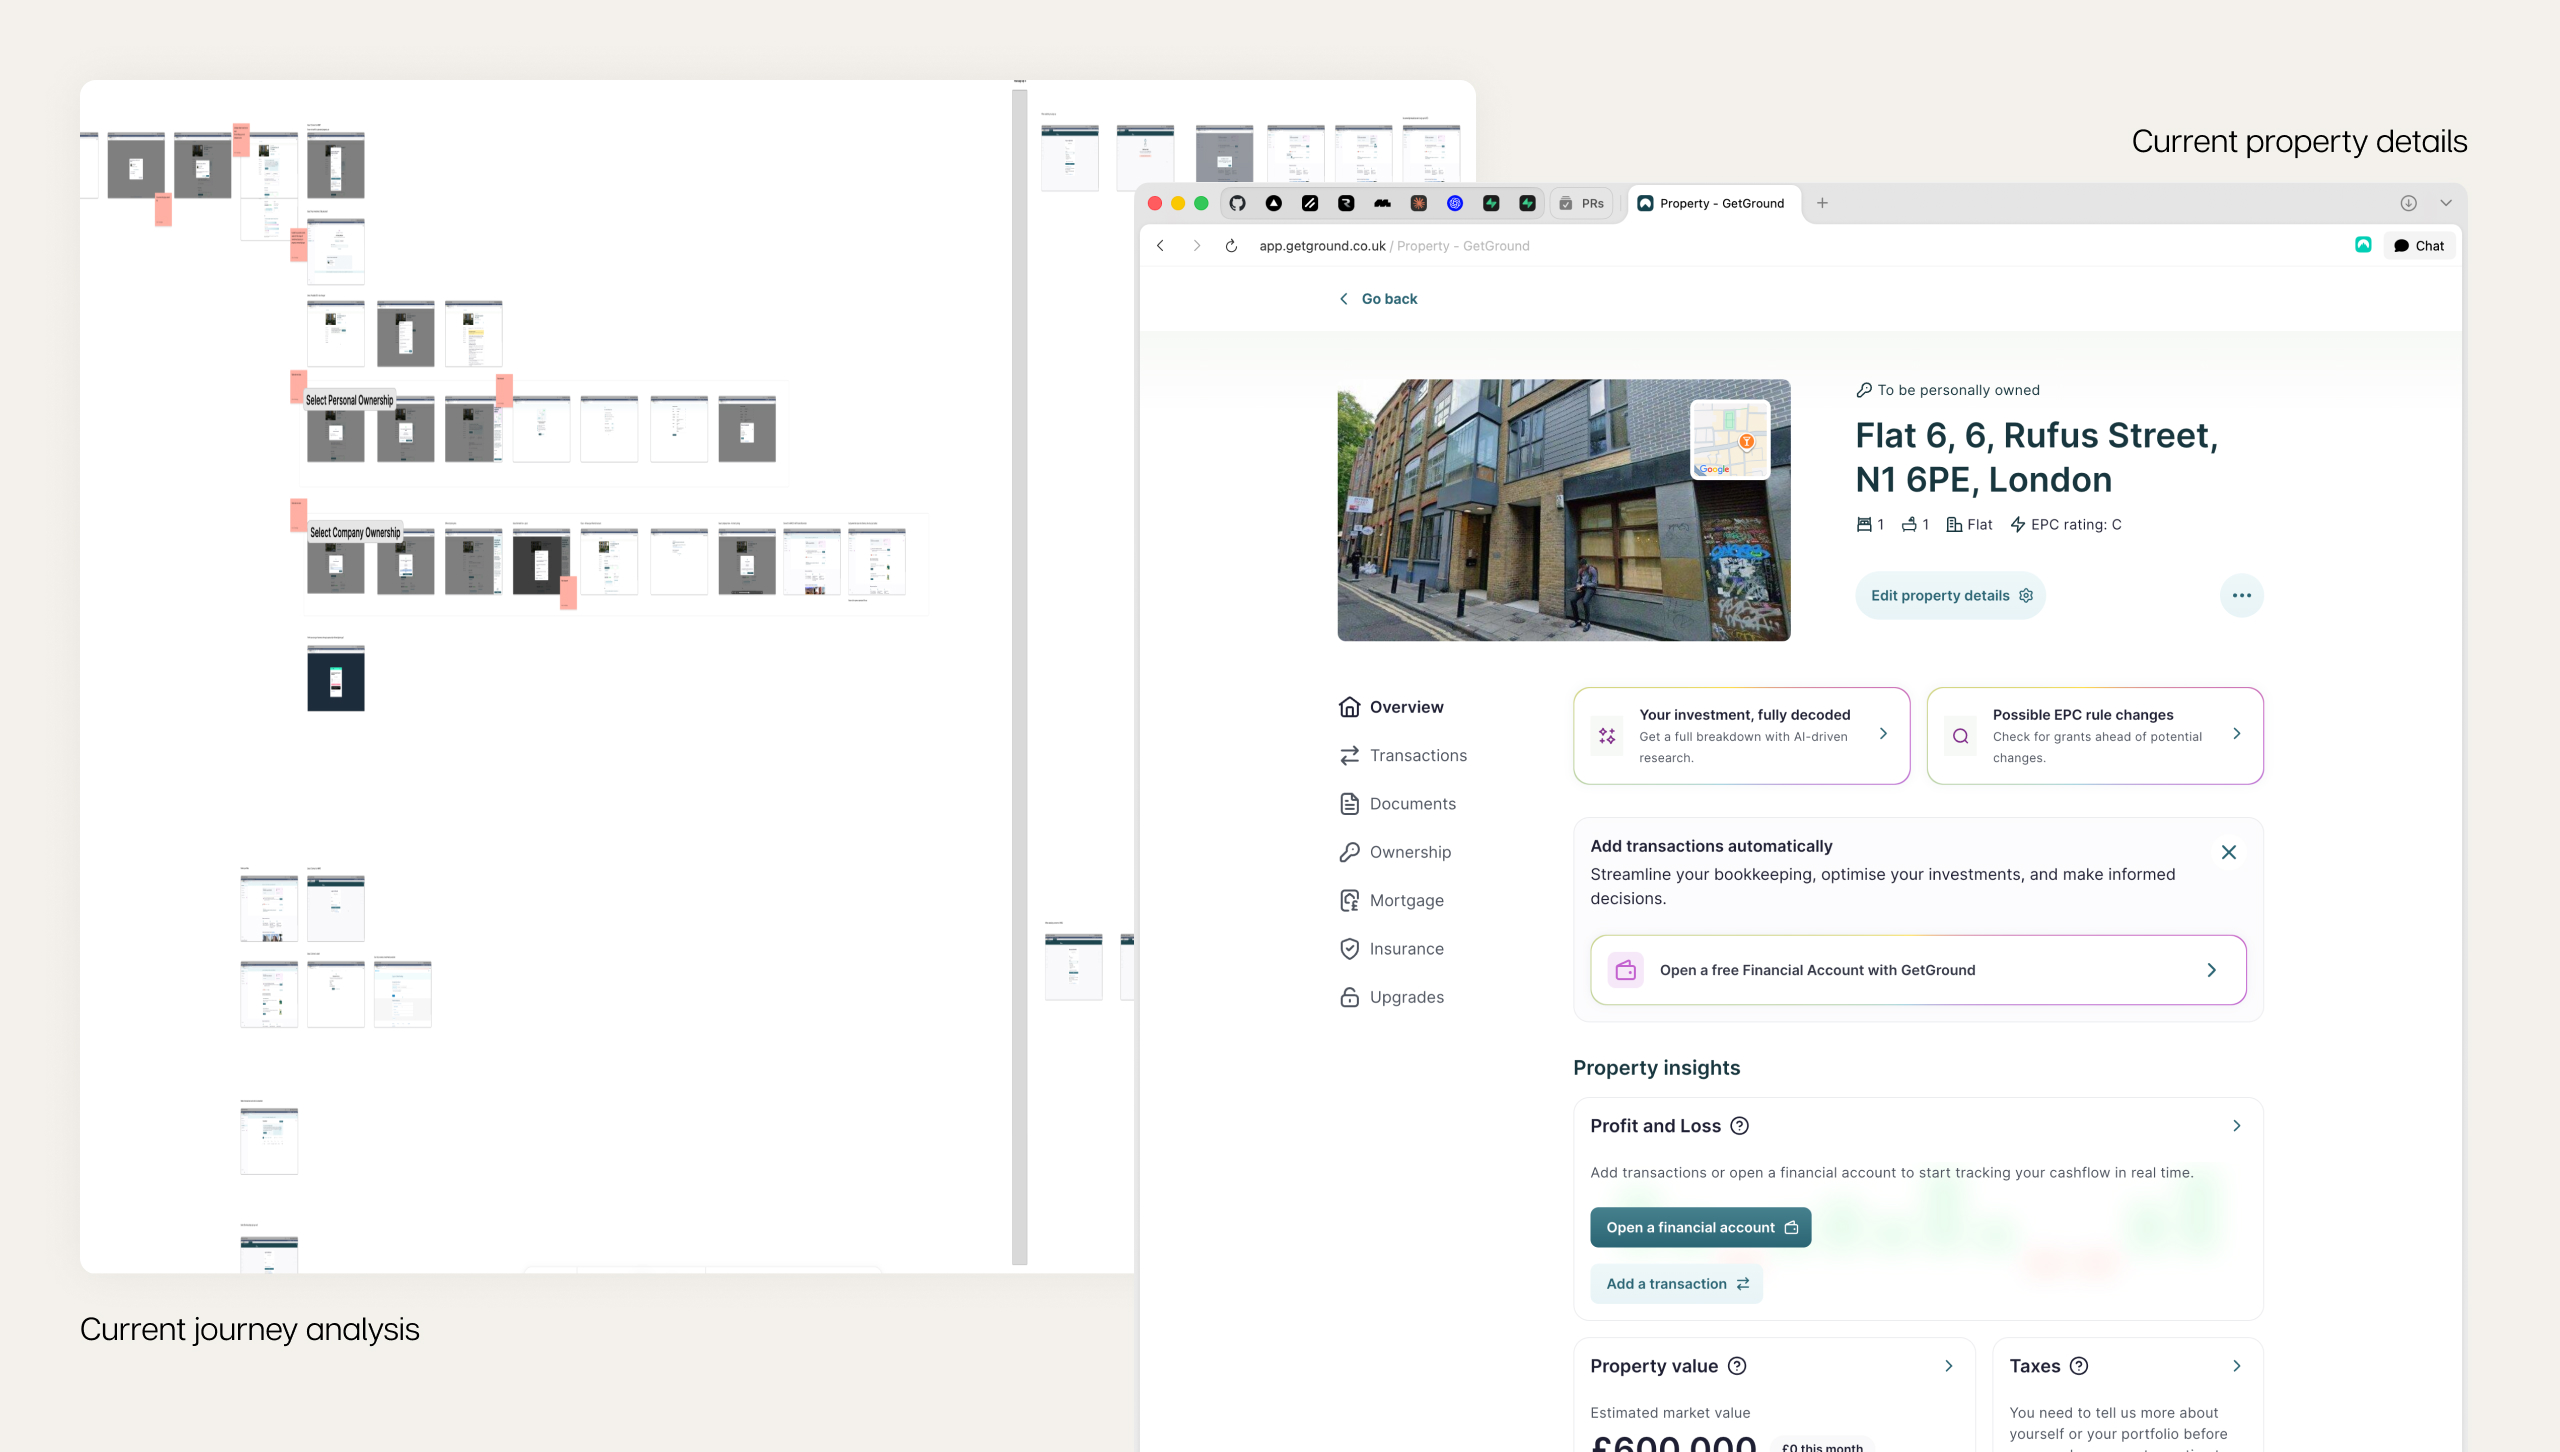Open Mortgage in the property sidebar
Screen dimensions: 2560x1452
click(x=1391, y=901)
